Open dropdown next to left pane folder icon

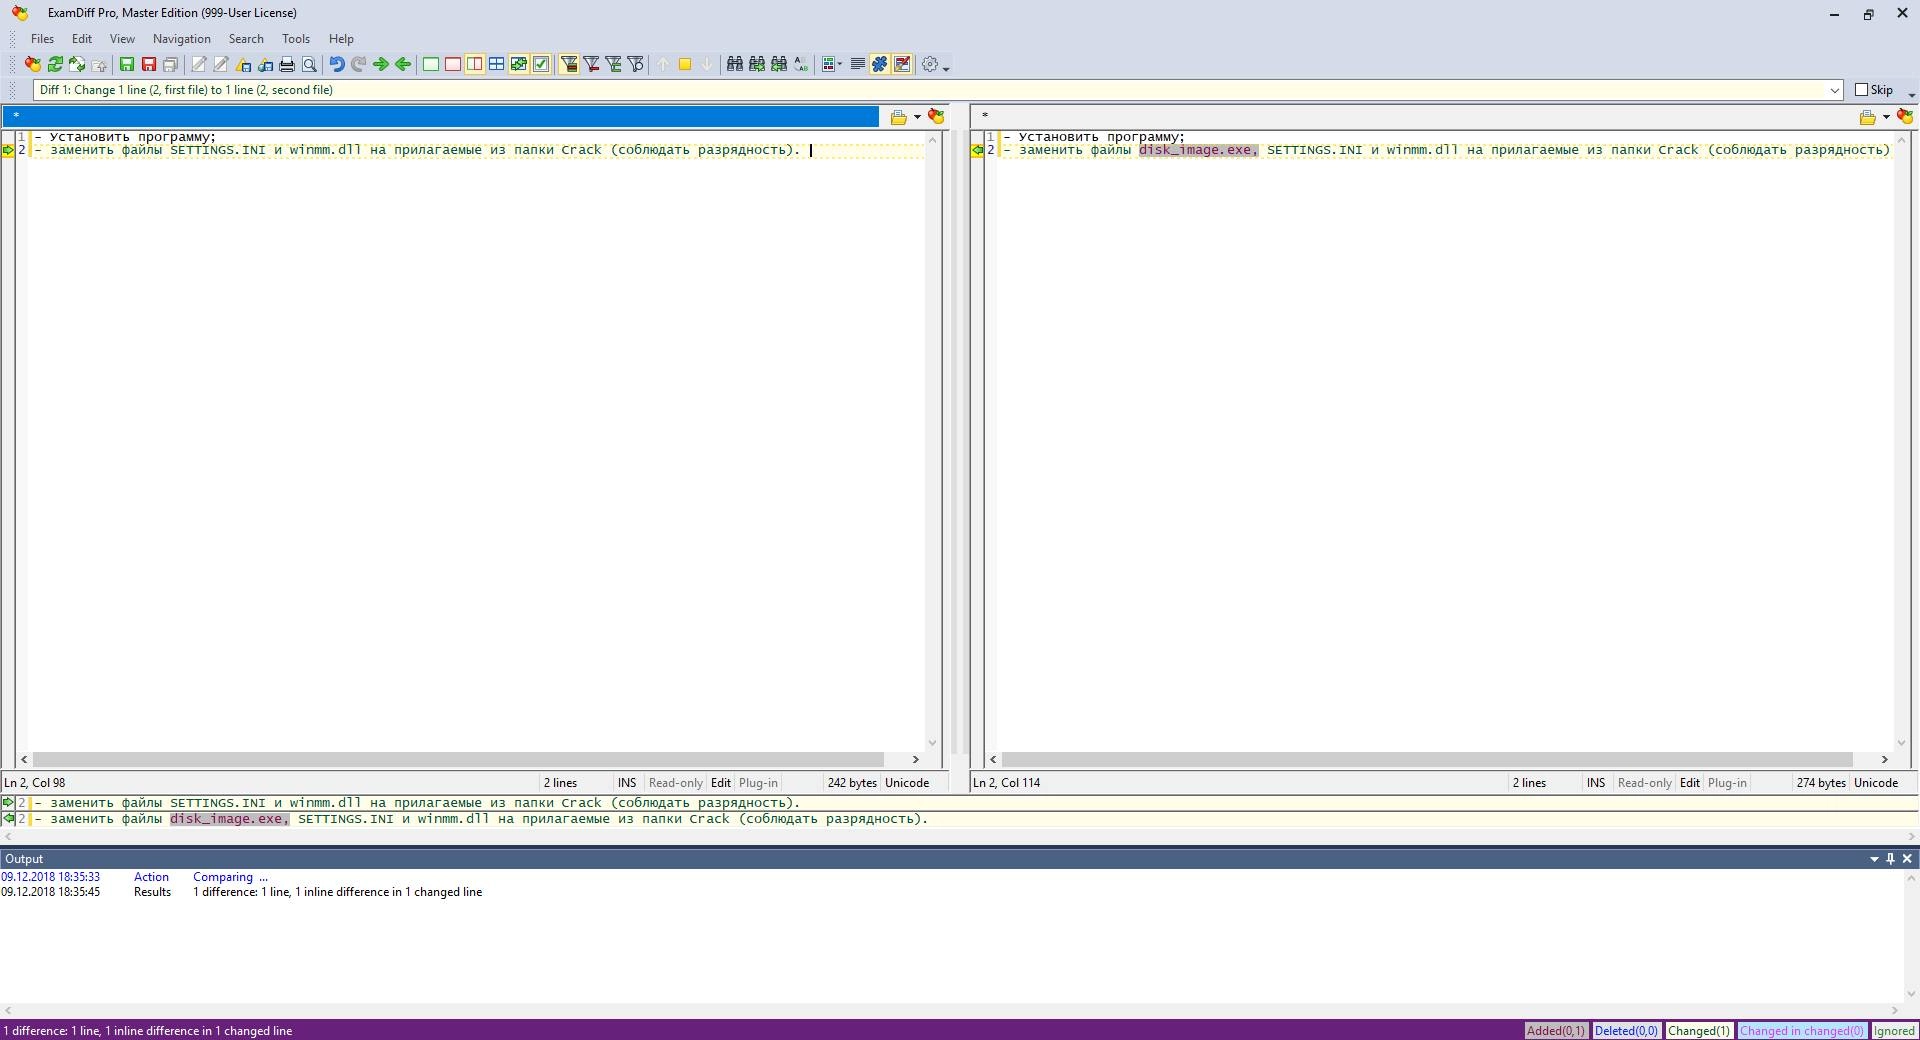[917, 117]
